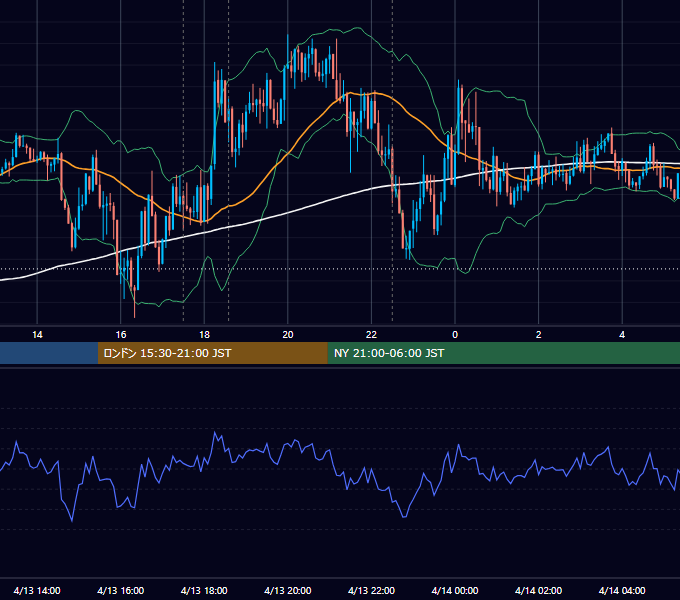
Task: Click the 0 hour axis label
Action: [455, 335]
